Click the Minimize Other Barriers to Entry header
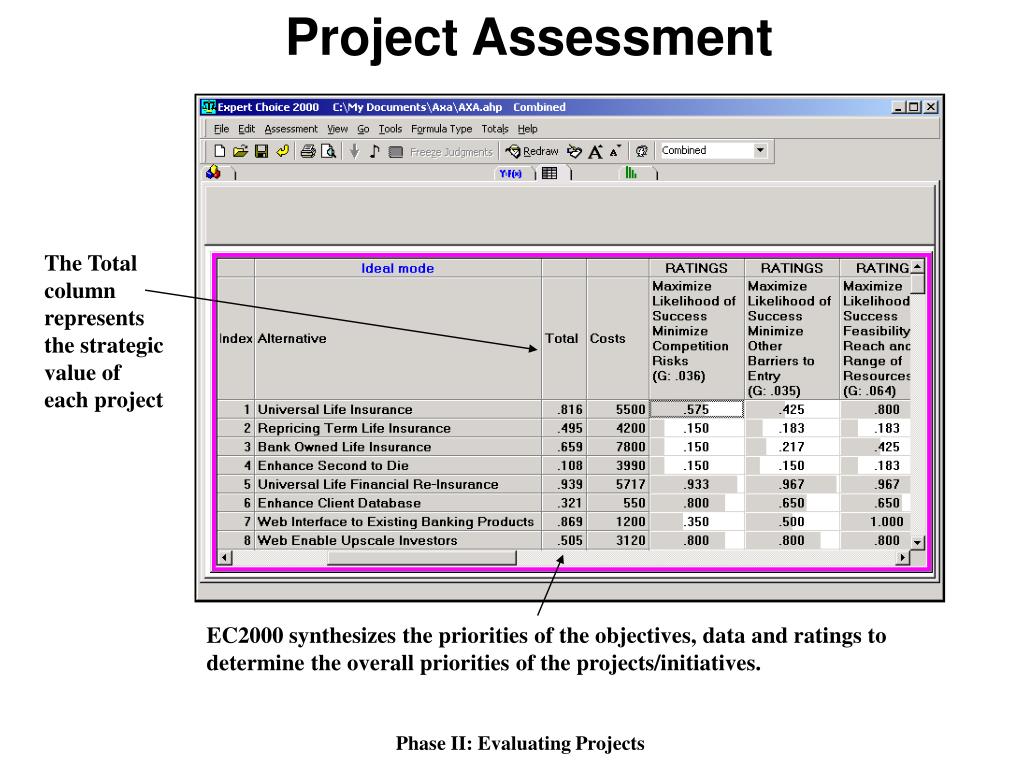This screenshot has height=768, width=1024. (792, 338)
